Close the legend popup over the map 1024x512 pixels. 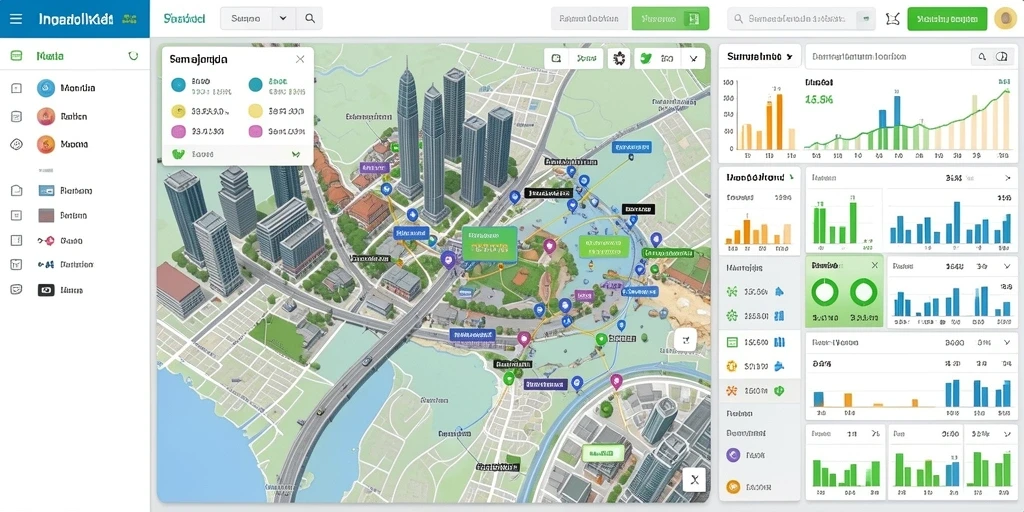coord(300,59)
